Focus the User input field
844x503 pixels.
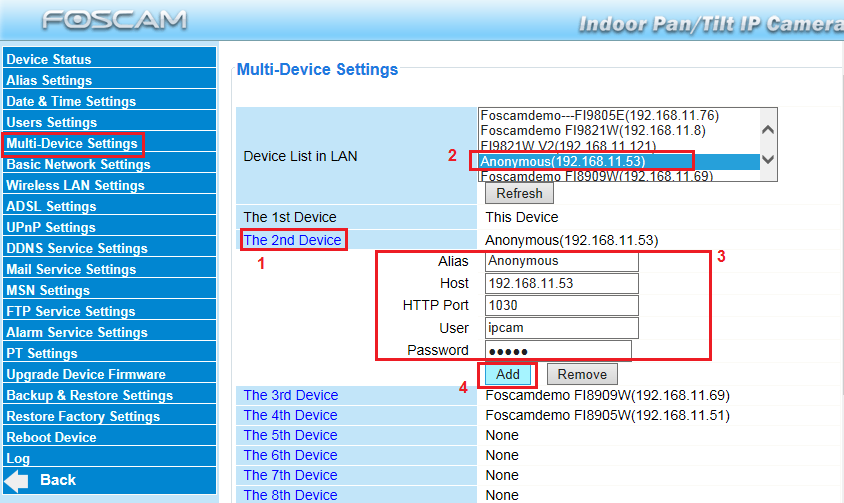(561, 327)
